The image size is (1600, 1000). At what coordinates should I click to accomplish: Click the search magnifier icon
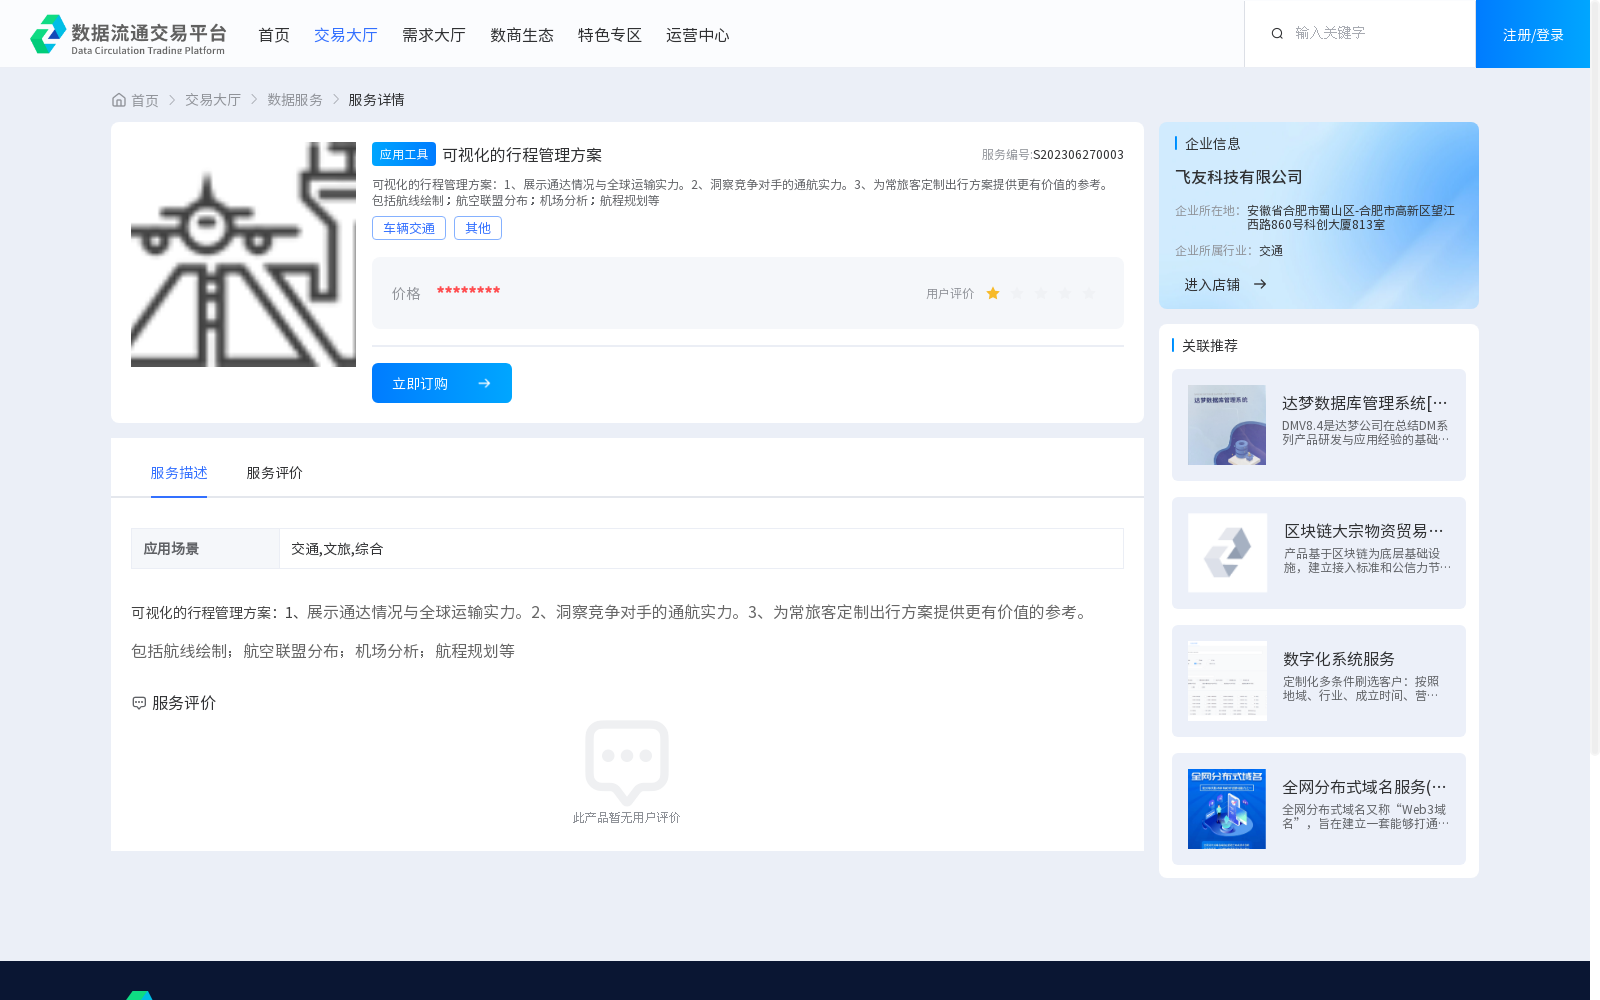1277,34
